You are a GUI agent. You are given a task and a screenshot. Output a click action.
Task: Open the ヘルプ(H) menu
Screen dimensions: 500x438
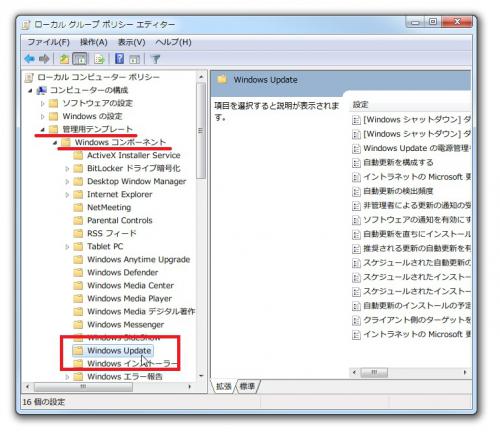click(173, 42)
